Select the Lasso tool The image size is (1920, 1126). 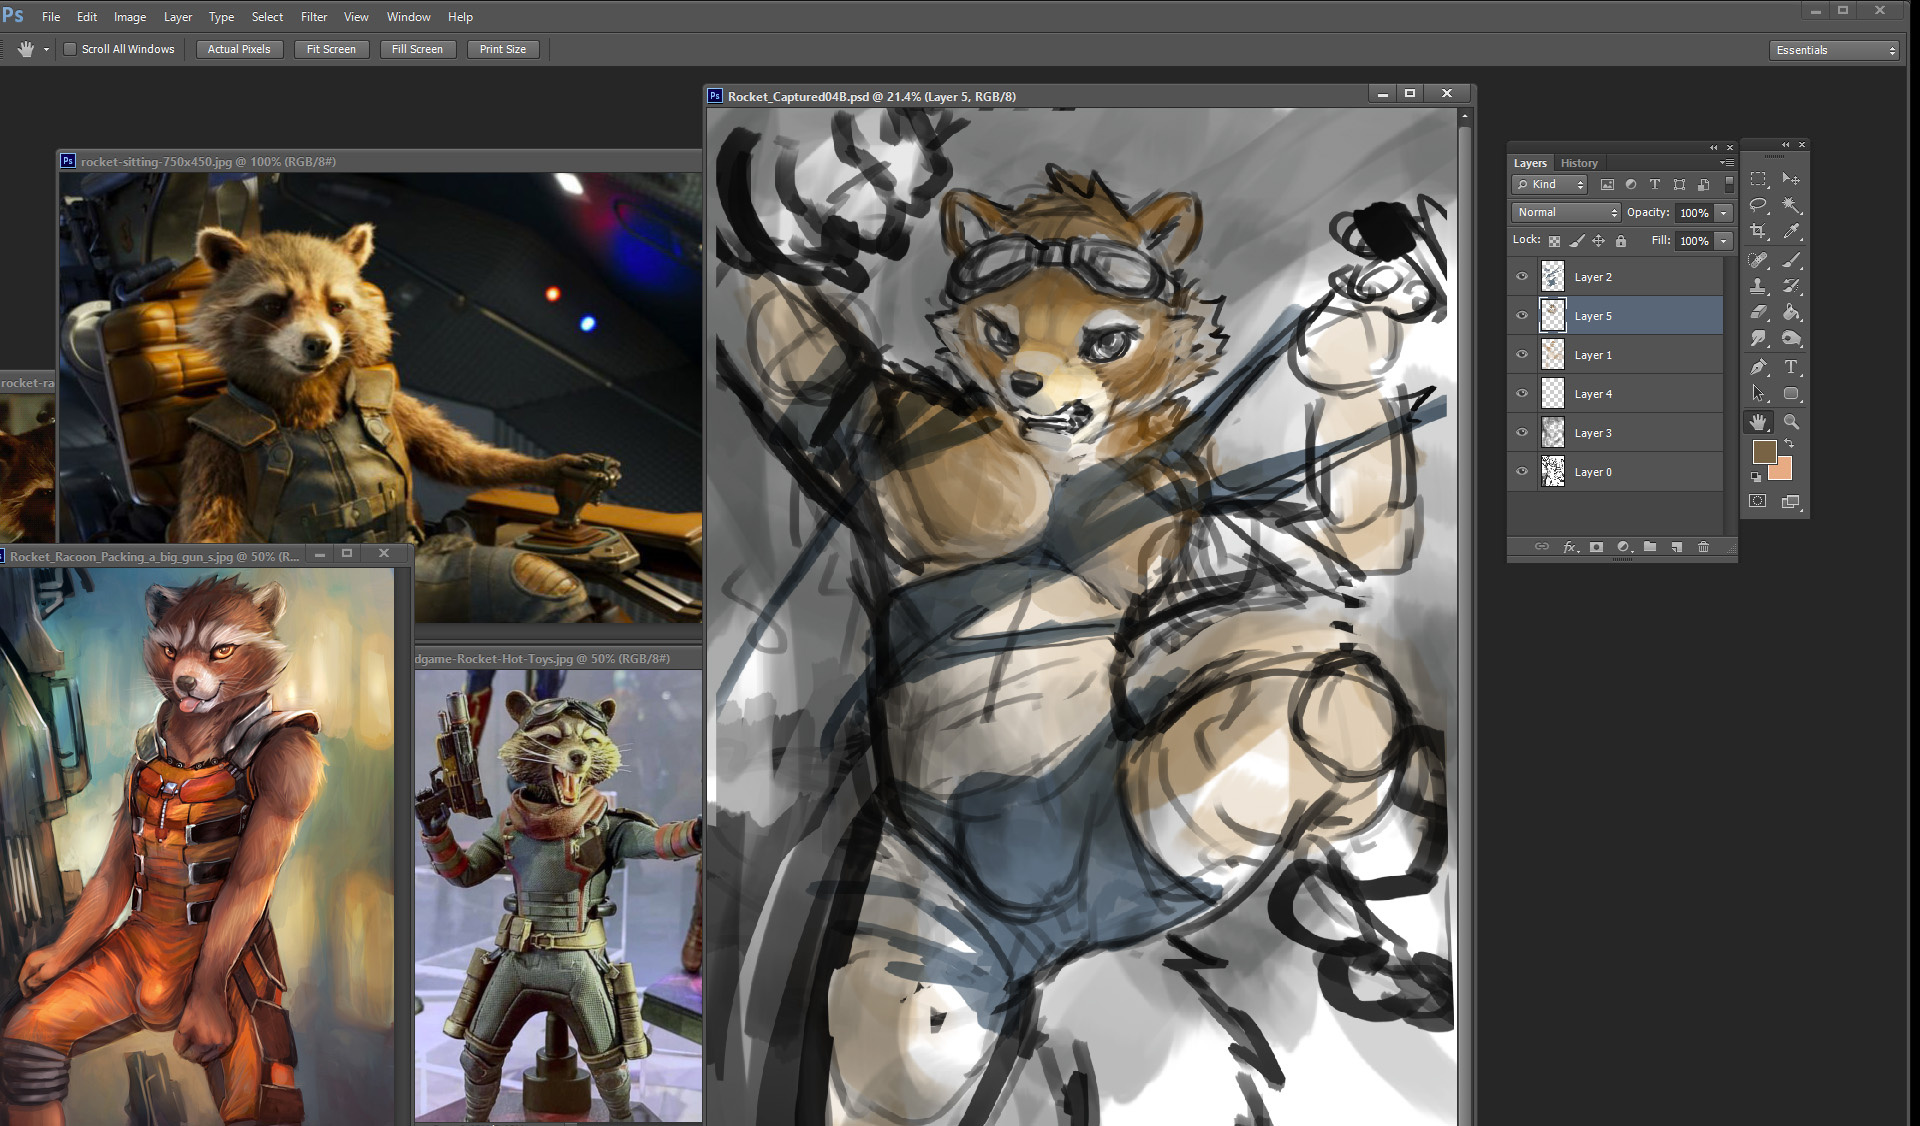pos(1758,205)
